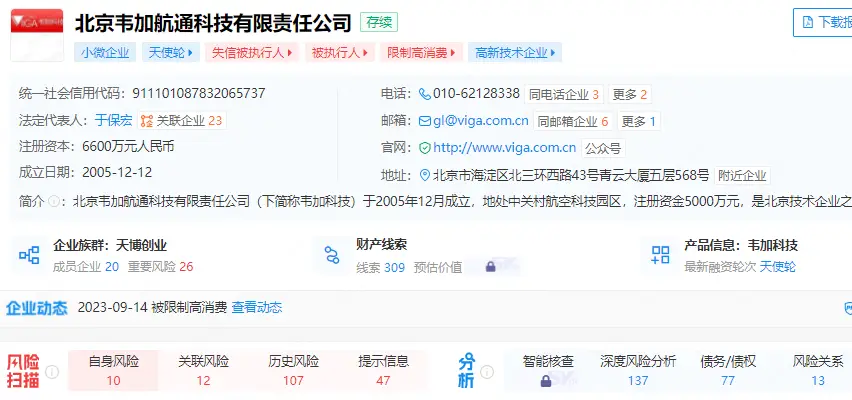Open legal representative 于保宏 link
The image size is (852, 400).
click(x=114, y=121)
